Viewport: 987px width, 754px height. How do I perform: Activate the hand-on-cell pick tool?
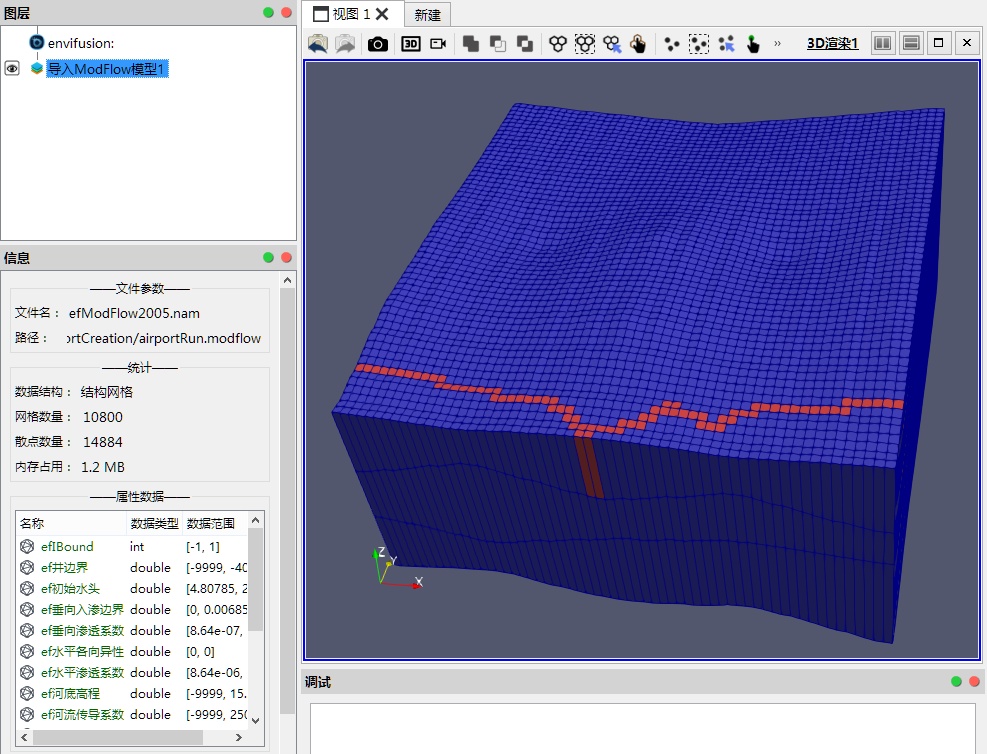[x=638, y=43]
